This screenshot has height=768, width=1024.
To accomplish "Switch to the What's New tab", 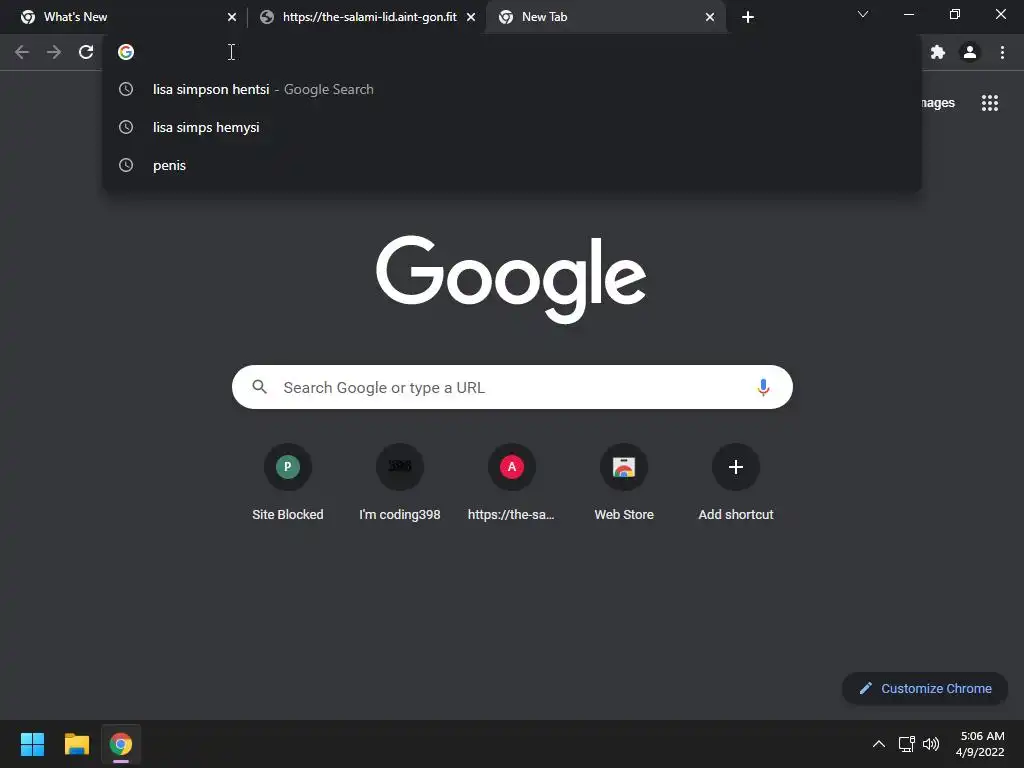I will point(124,17).
